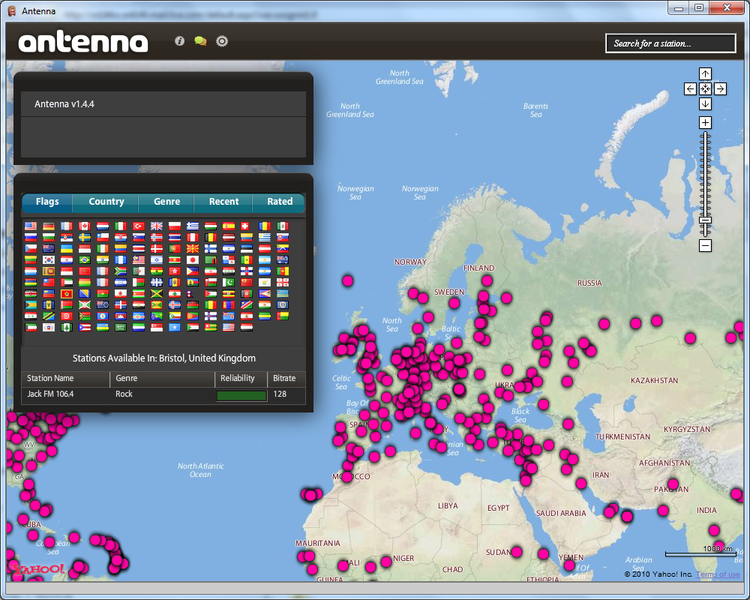Select the South Africa flag
The width and height of the screenshot is (750, 600).
pos(121,271)
